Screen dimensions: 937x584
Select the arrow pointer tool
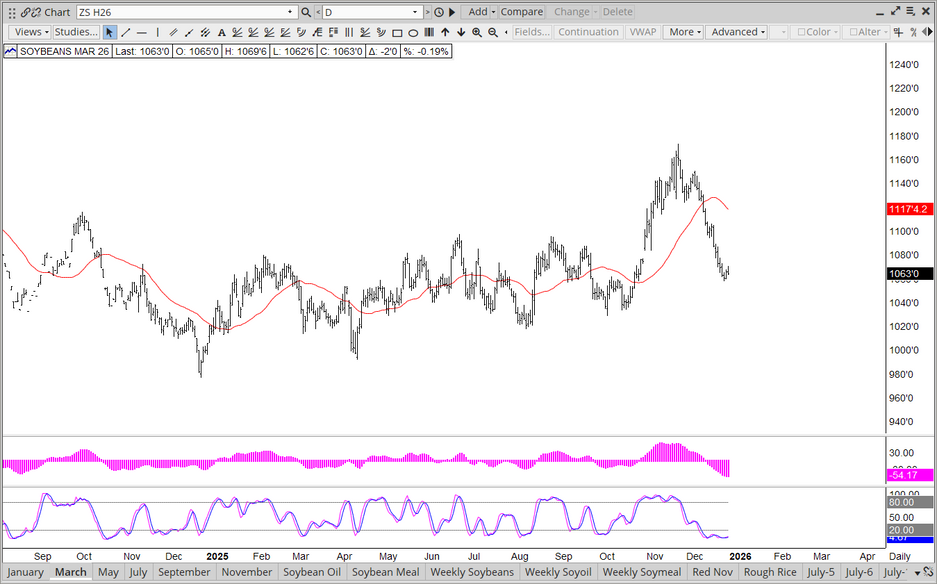pyautogui.click(x=109, y=32)
